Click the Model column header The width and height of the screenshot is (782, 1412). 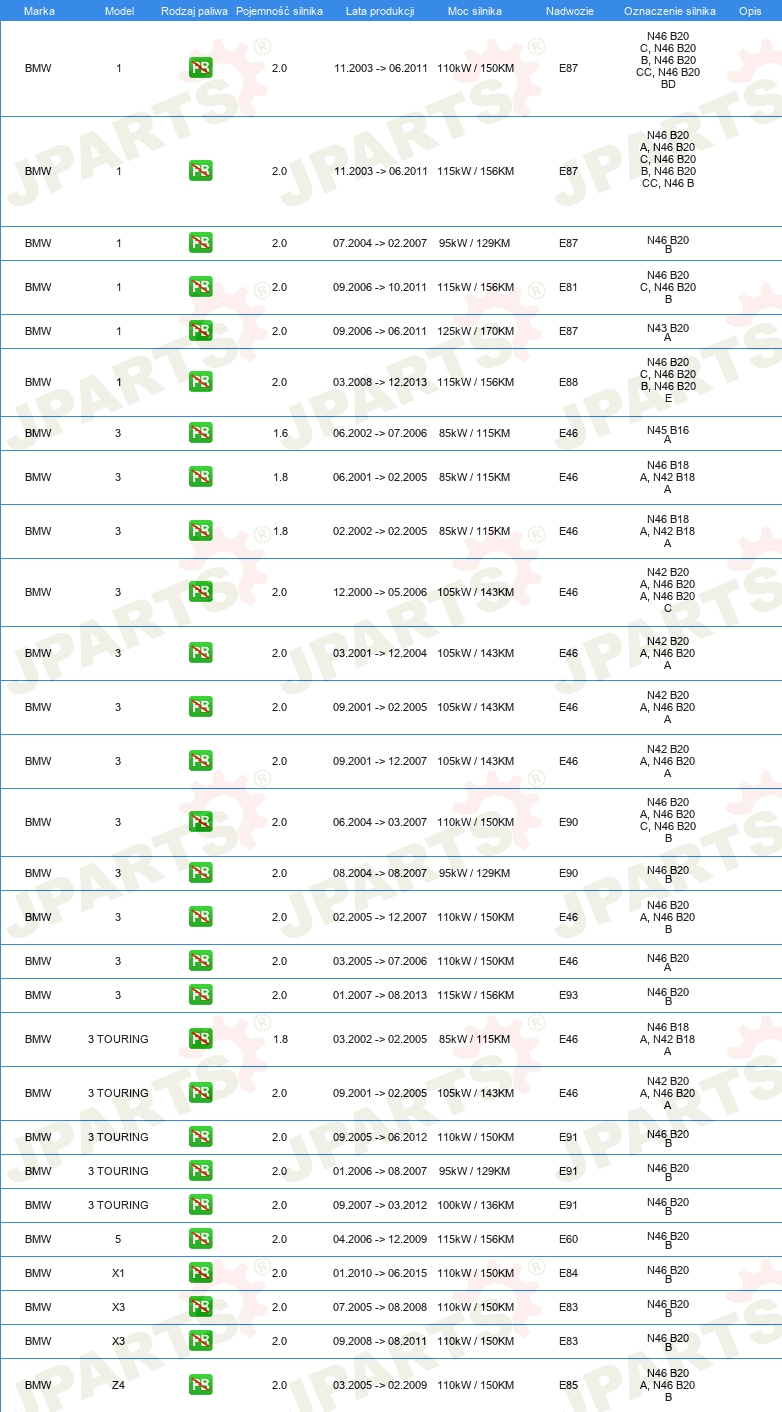click(x=119, y=10)
